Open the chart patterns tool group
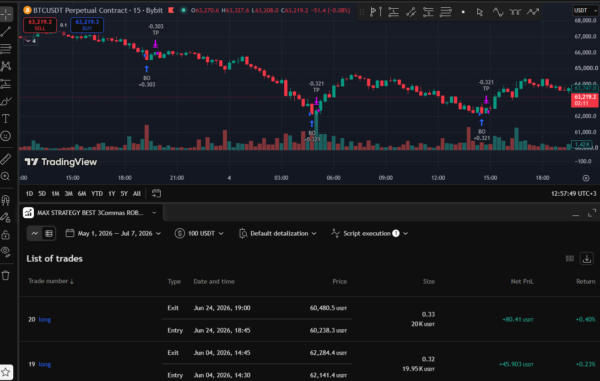 (6, 66)
